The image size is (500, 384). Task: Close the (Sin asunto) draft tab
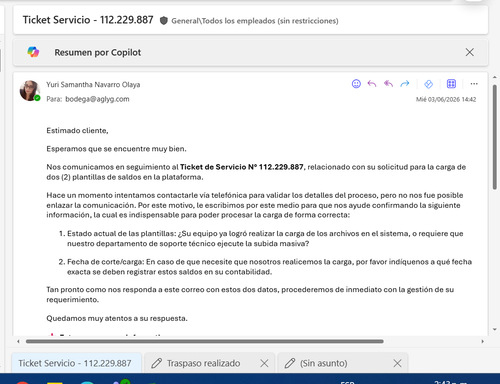pyautogui.click(x=397, y=363)
